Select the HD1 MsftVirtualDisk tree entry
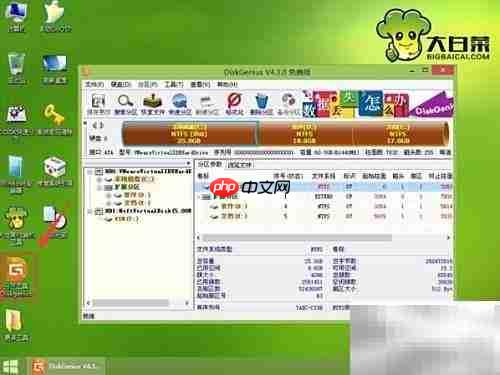Image resolution: width=500 pixels, height=375 pixels. coord(148,211)
